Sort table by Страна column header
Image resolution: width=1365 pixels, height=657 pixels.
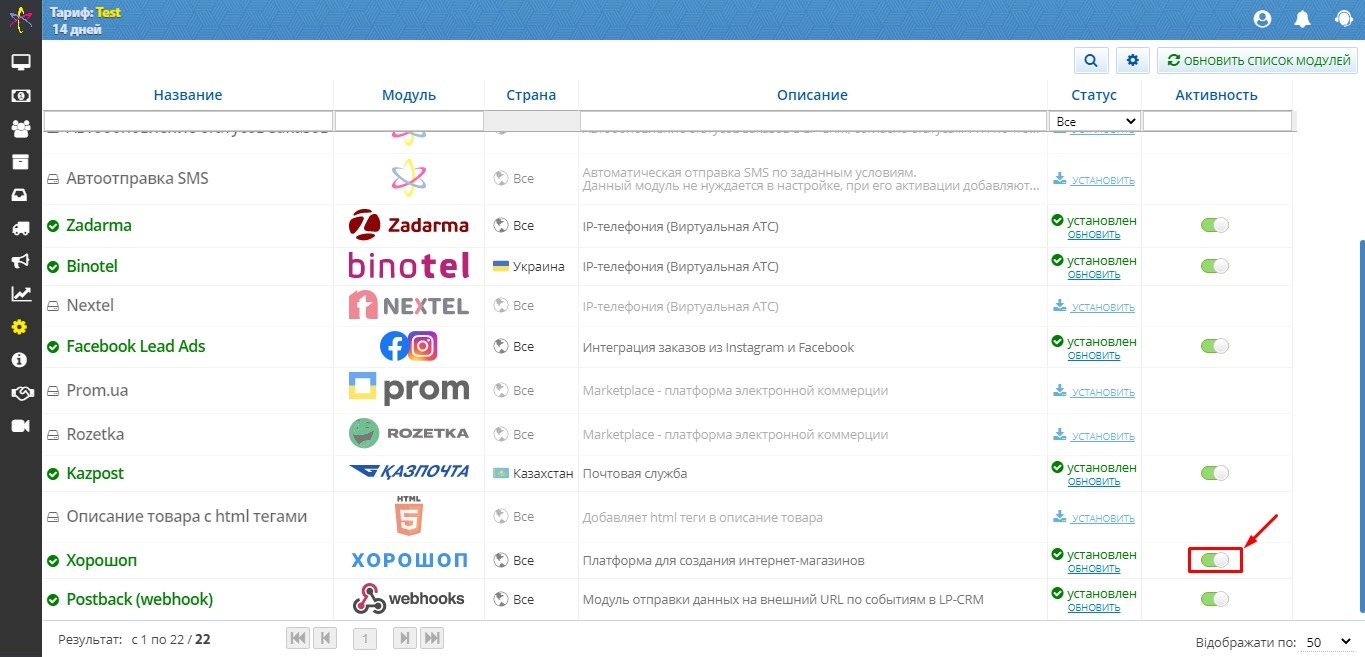click(x=531, y=95)
